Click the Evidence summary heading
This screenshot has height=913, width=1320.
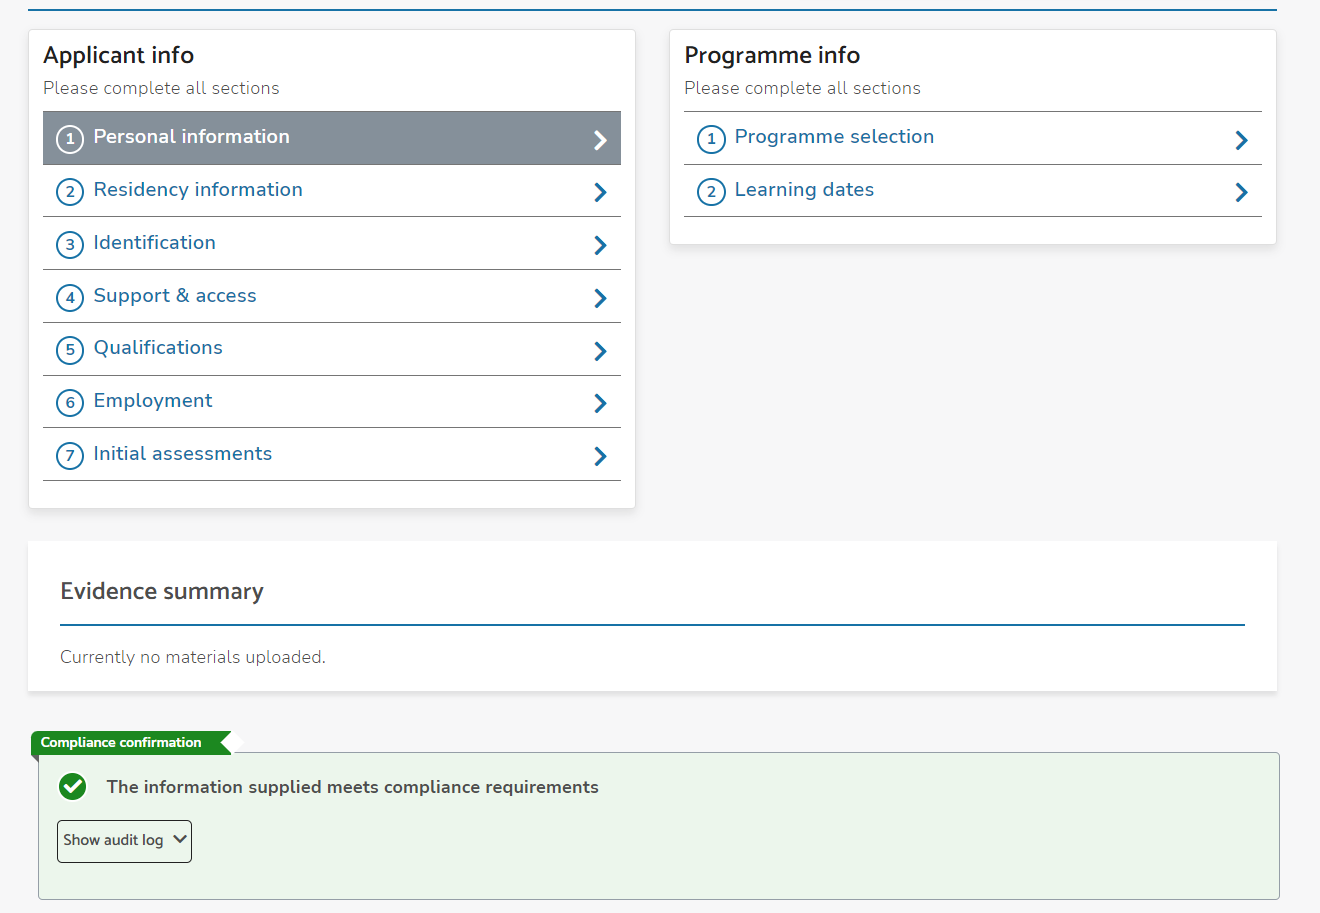coord(162,591)
